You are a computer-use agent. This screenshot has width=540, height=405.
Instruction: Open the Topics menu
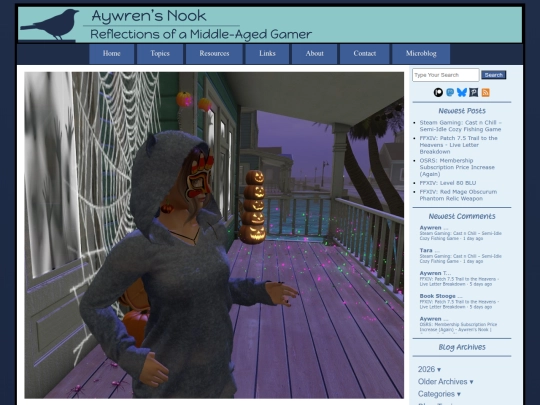pyautogui.click(x=160, y=54)
